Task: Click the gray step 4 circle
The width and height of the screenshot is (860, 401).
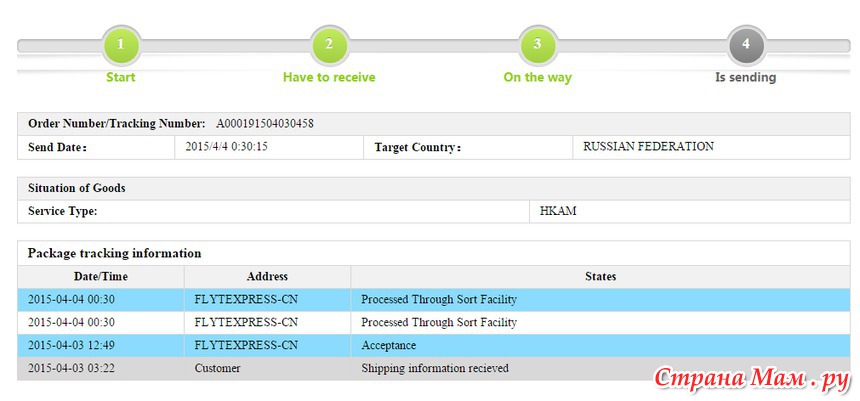Action: (746, 45)
